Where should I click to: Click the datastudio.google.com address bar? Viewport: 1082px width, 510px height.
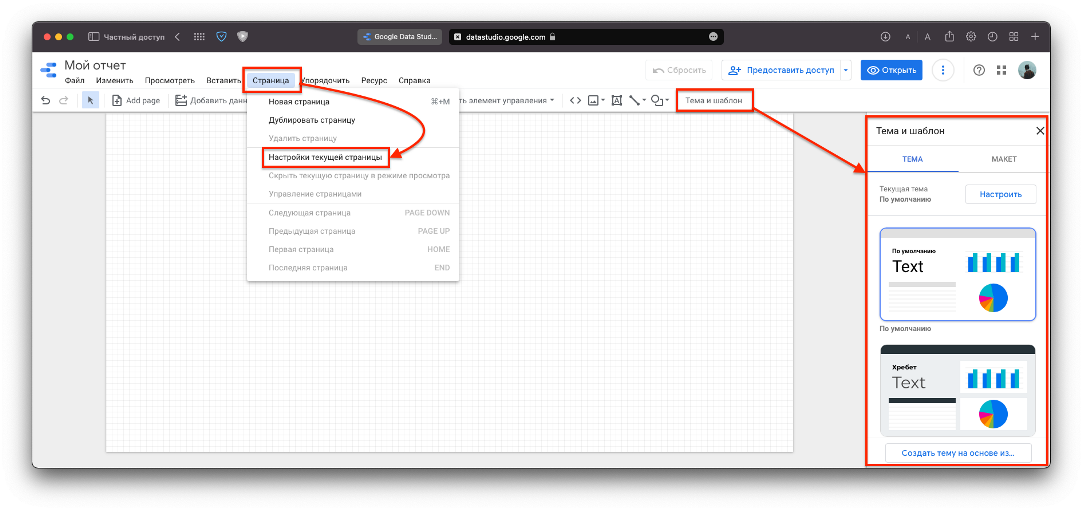click(586, 37)
